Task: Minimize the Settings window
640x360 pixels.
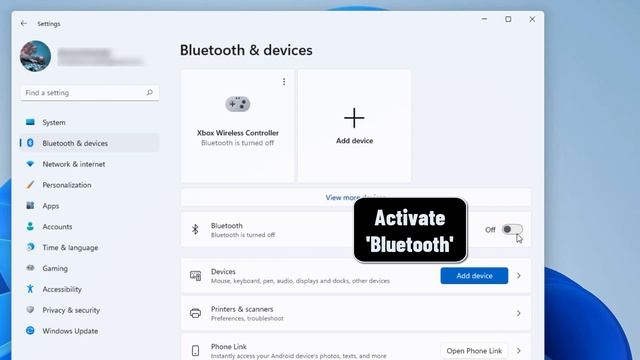Action: (x=484, y=19)
